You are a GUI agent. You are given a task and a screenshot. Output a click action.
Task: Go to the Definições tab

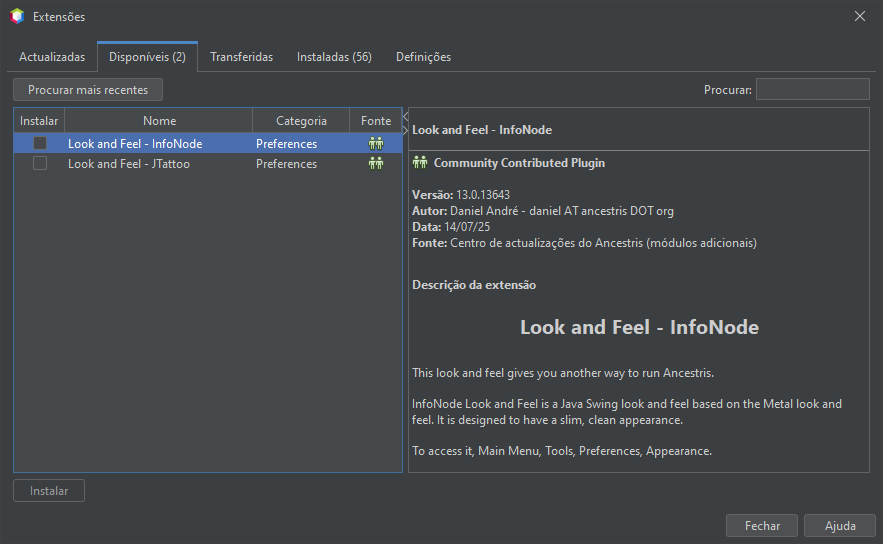point(423,57)
